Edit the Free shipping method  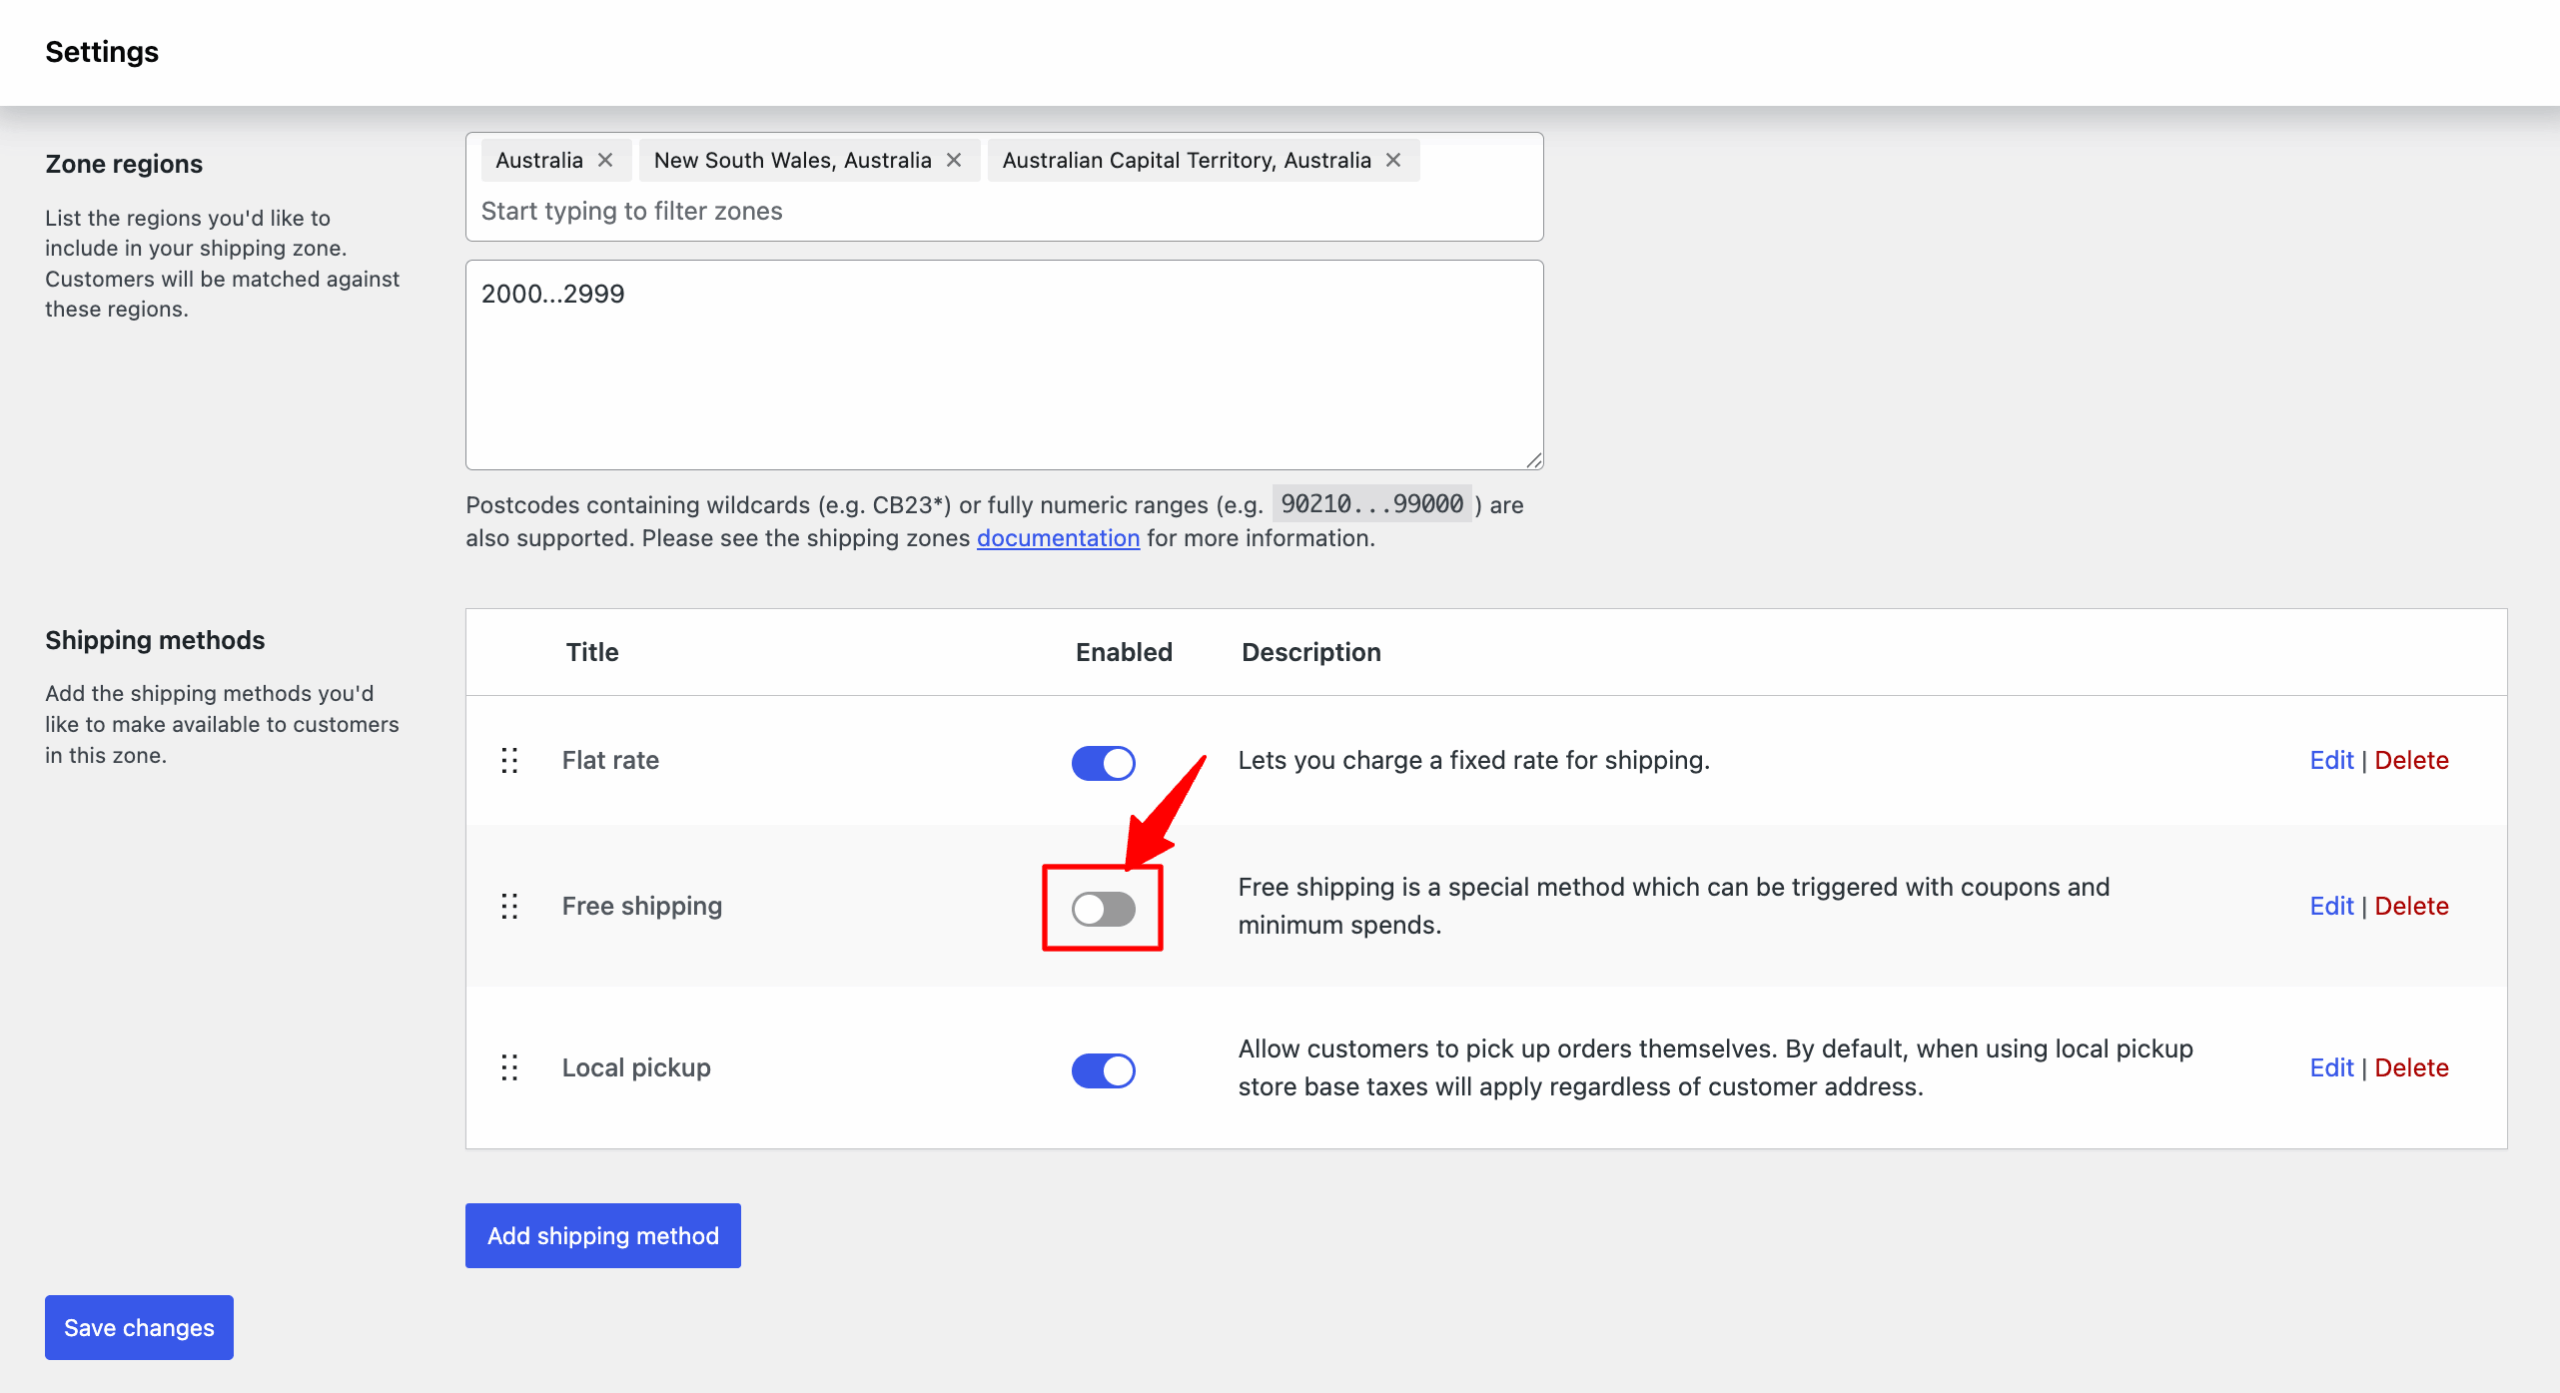pyautogui.click(x=2331, y=906)
